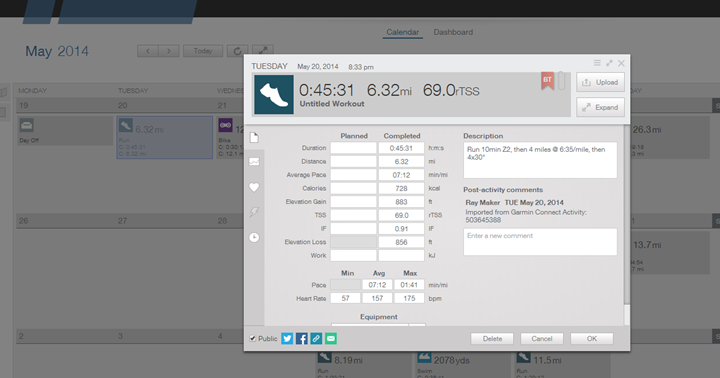Expand workout dialog with arrows icon
720x378 pixels.
click(x=609, y=63)
